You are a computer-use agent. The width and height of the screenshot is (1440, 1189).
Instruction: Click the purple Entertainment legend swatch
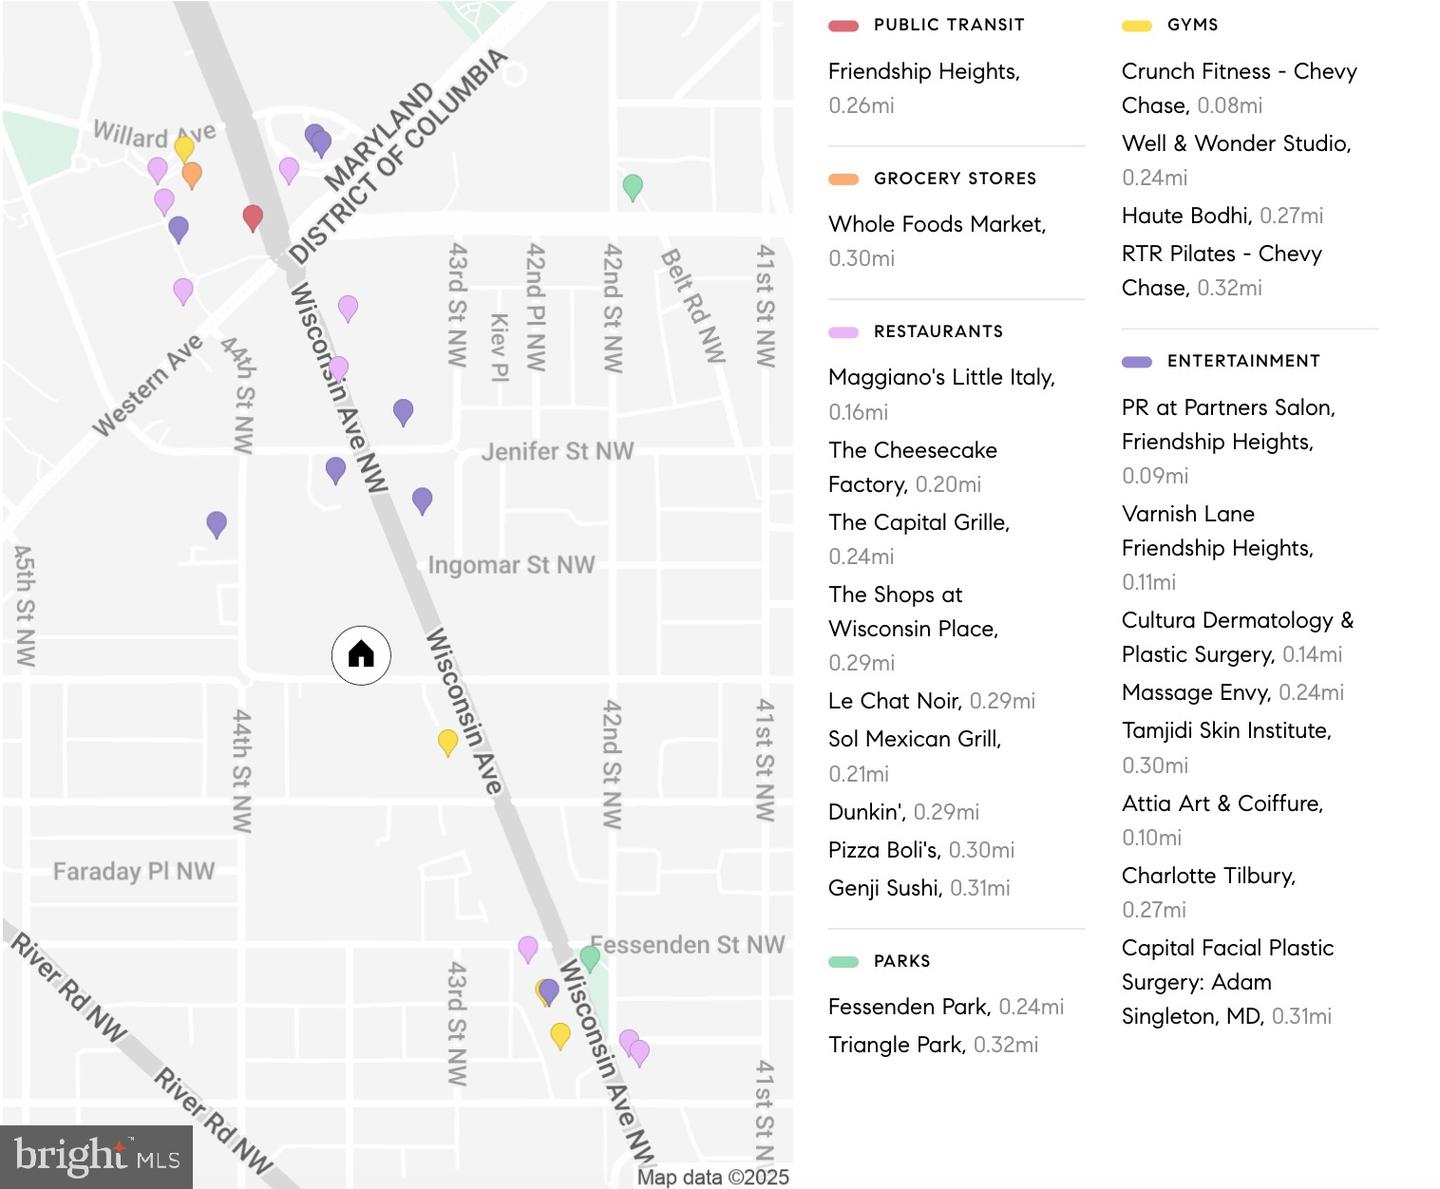click(1137, 361)
